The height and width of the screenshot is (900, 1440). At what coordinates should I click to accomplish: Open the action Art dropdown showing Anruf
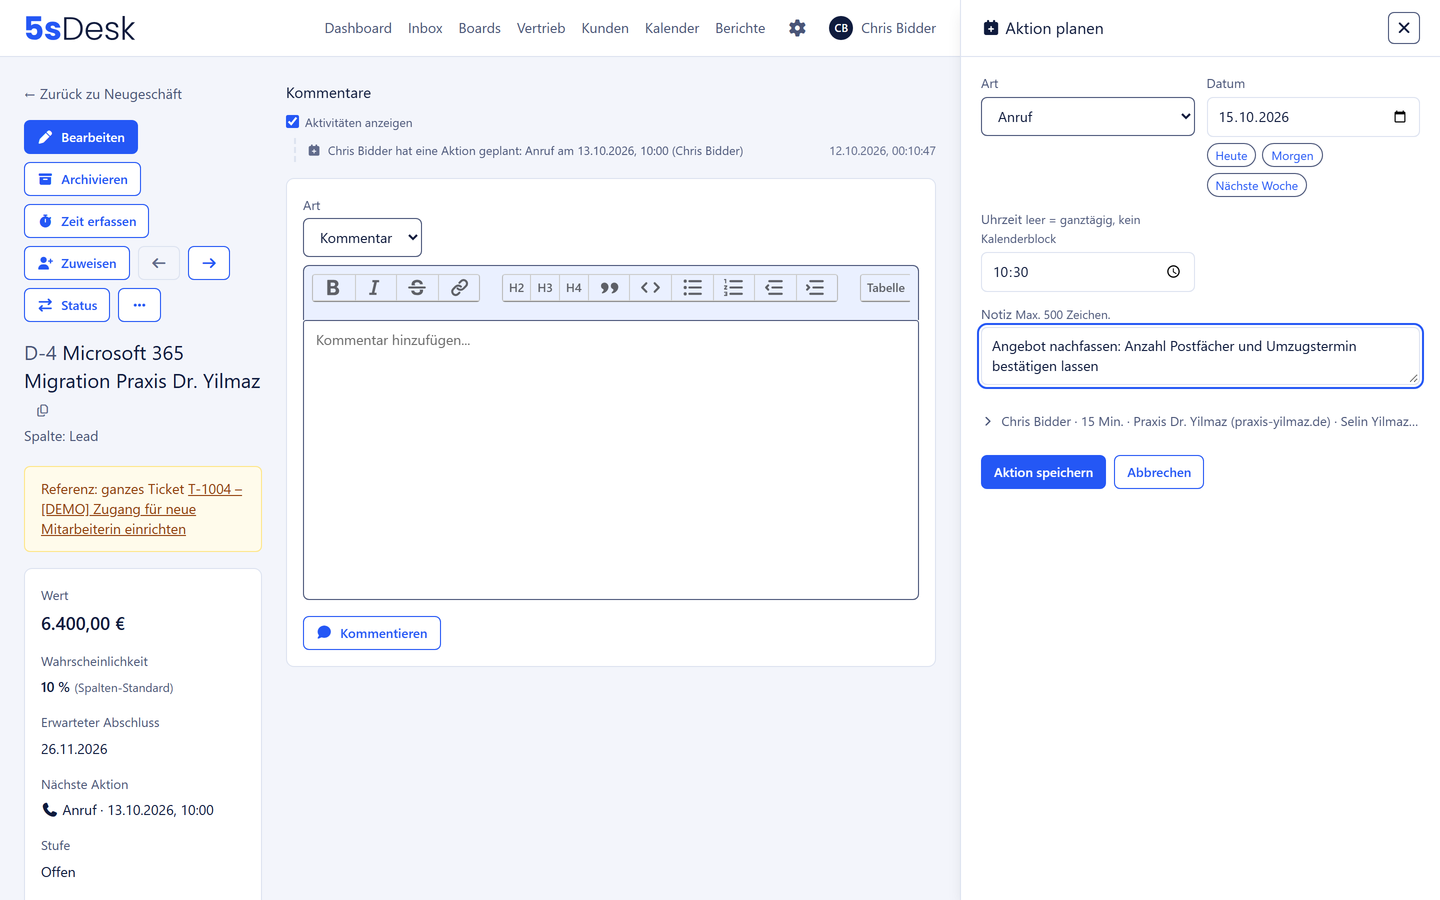[x=1088, y=117]
